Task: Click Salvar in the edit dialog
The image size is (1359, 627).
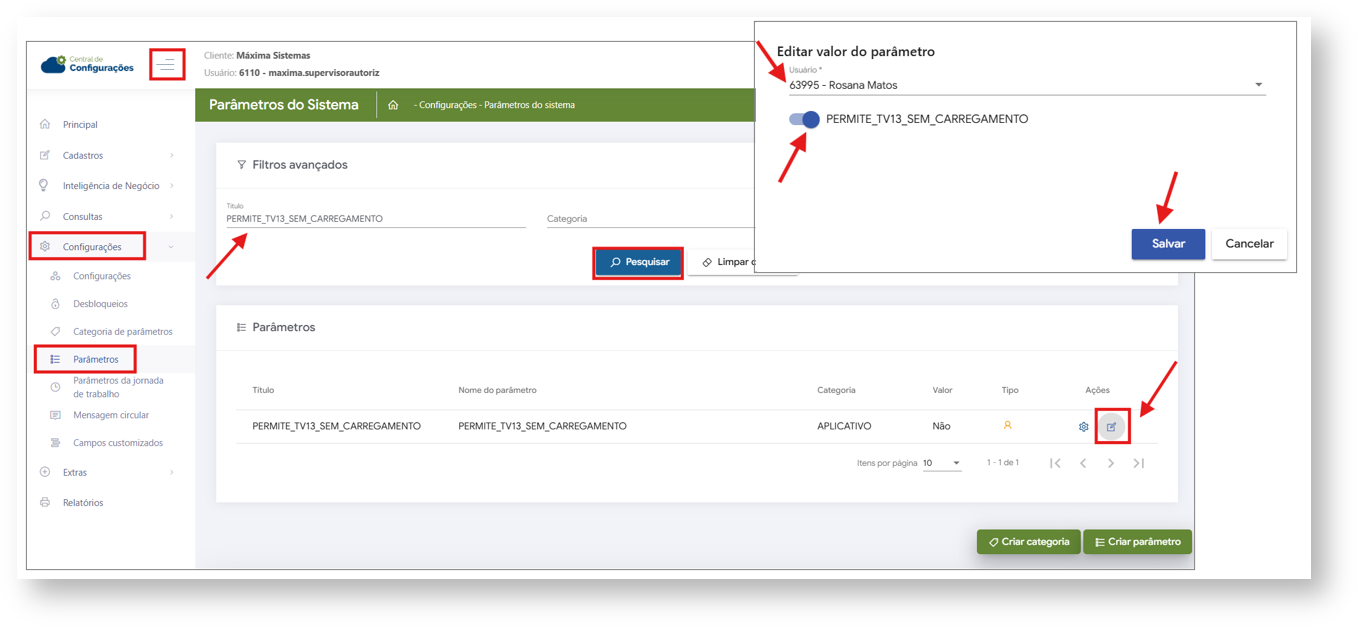Action: tap(1168, 244)
